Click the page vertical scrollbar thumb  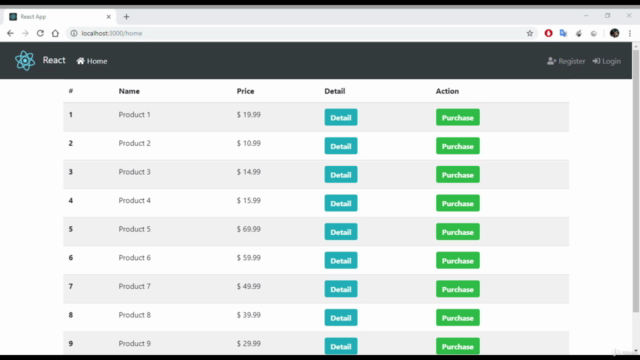point(636,181)
